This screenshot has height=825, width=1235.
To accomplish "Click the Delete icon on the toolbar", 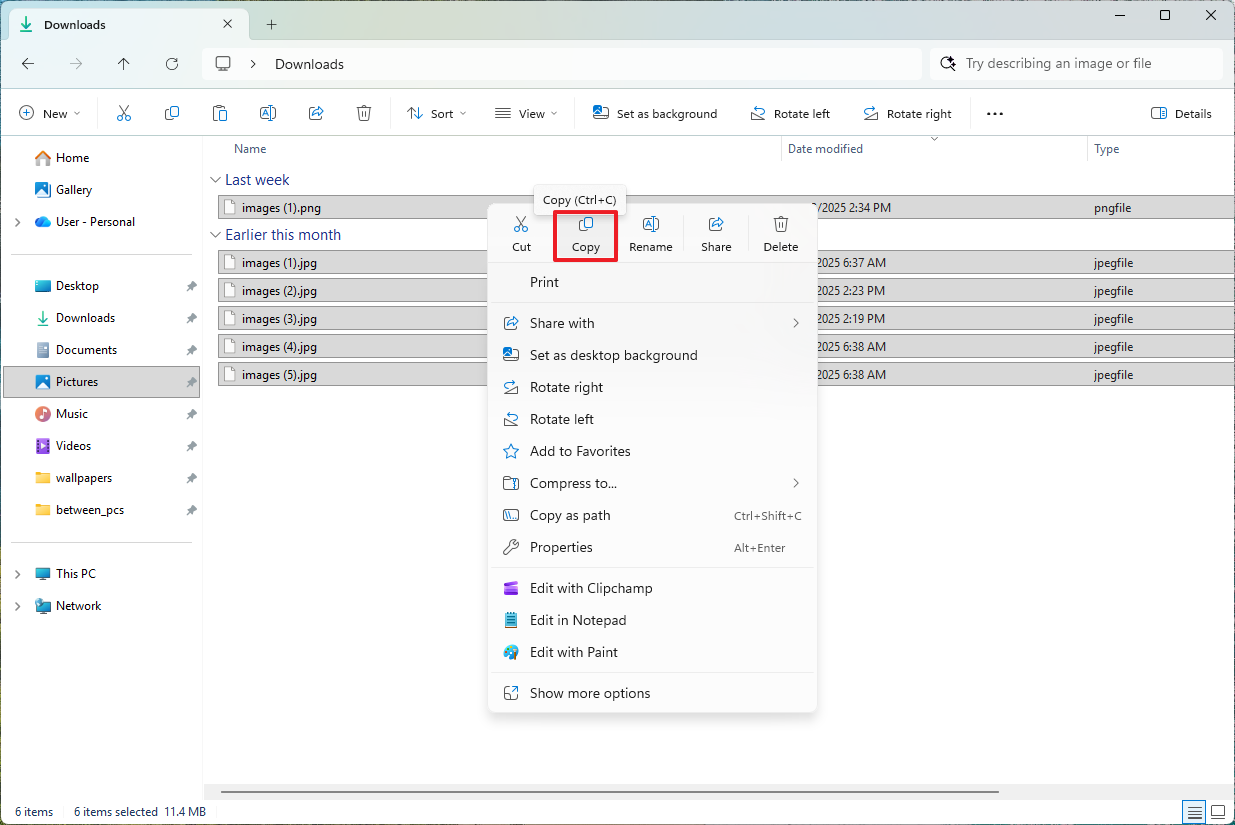I will [x=363, y=113].
